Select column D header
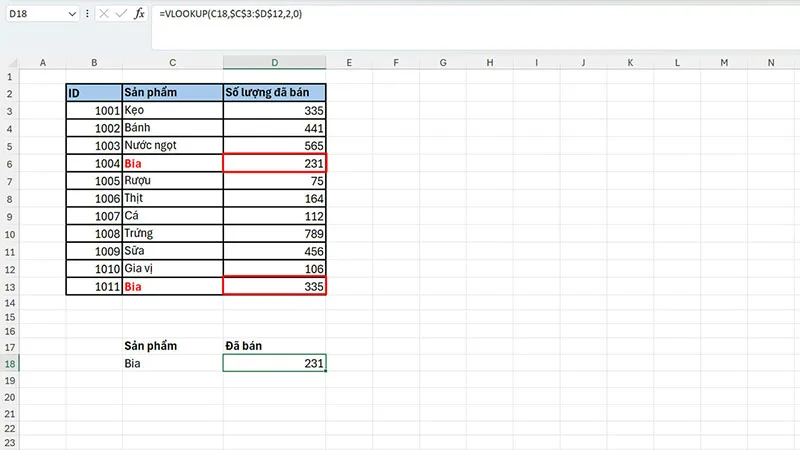Image resolution: width=800 pixels, height=450 pixels. (274, 63)
